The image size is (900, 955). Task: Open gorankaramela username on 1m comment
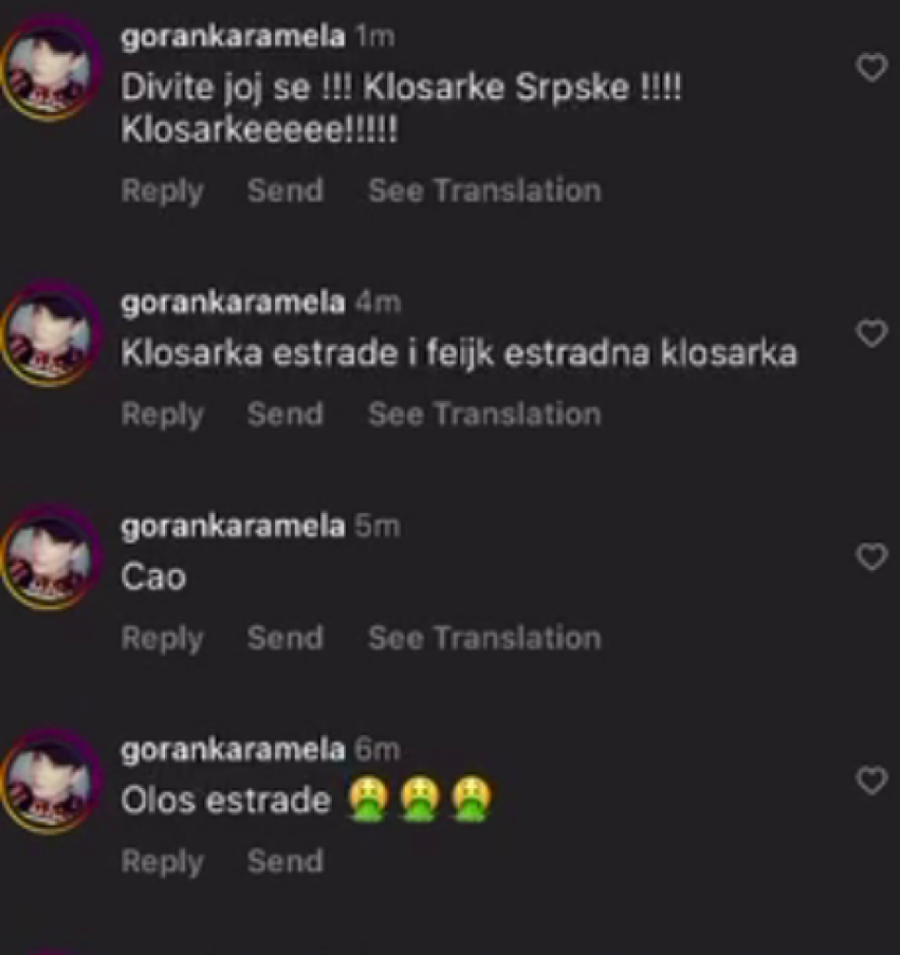tap(233, 38)
